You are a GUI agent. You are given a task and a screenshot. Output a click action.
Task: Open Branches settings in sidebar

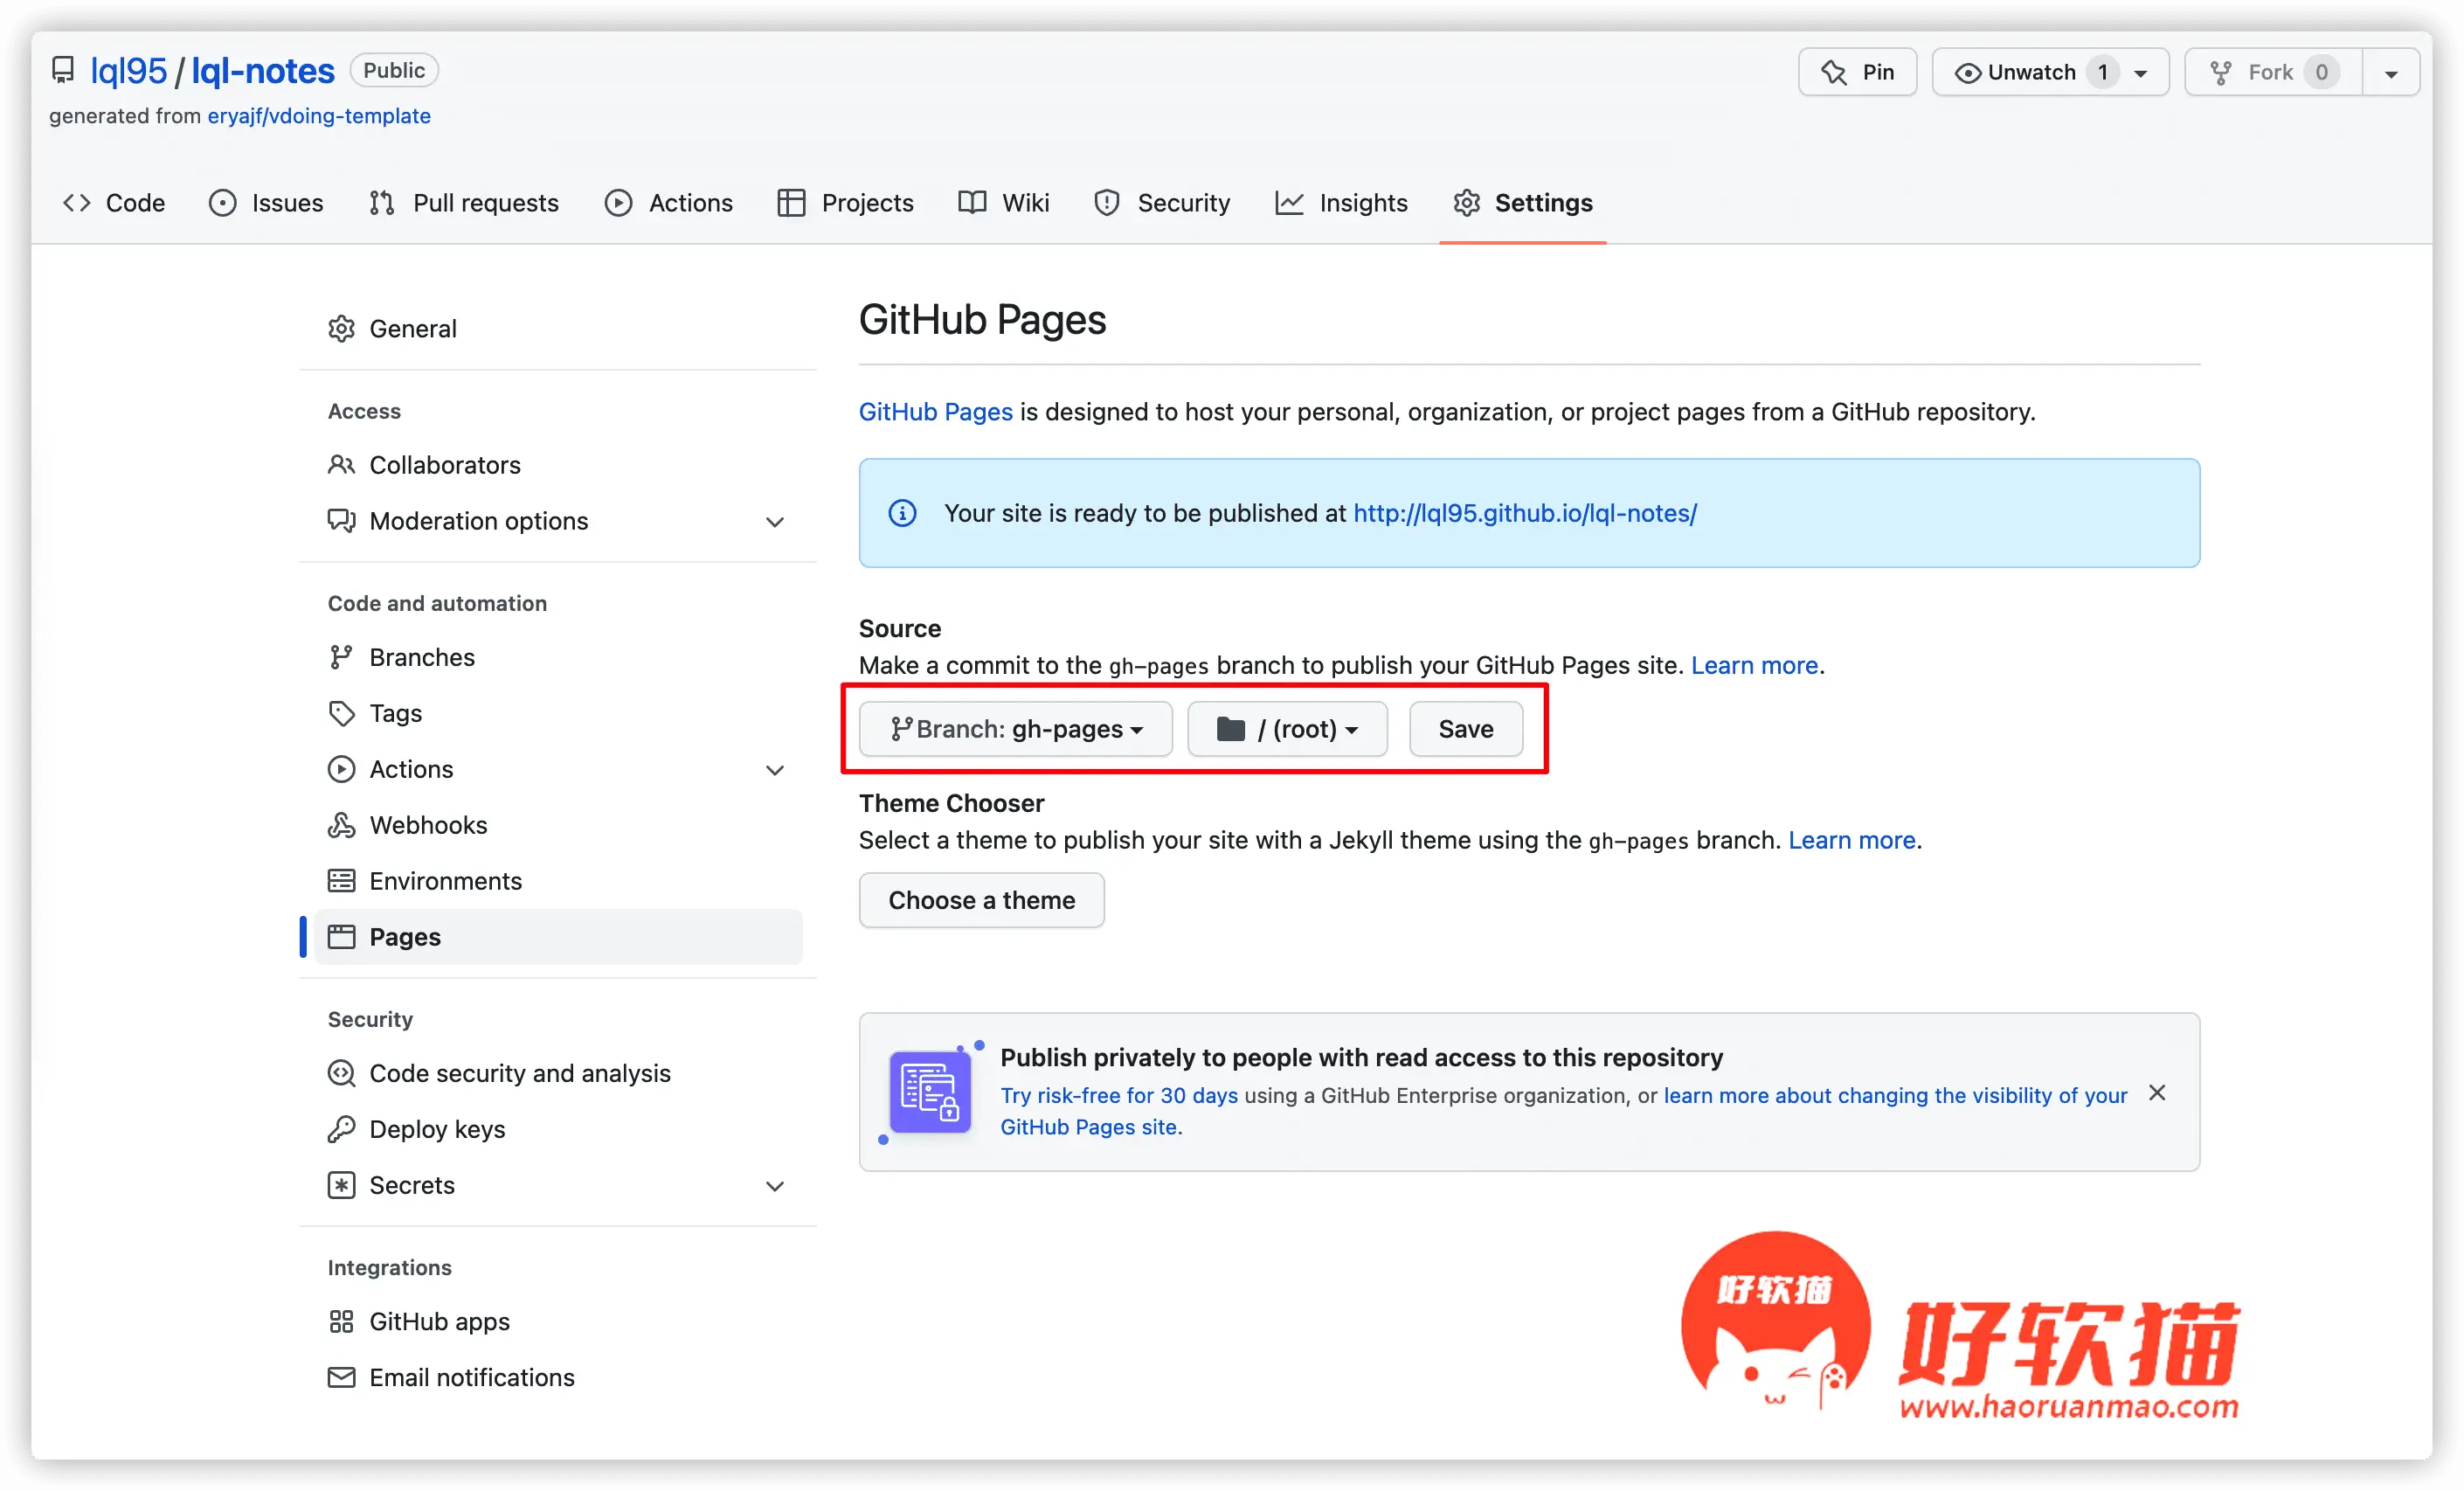pyautogui.click(x=558, y=657)
